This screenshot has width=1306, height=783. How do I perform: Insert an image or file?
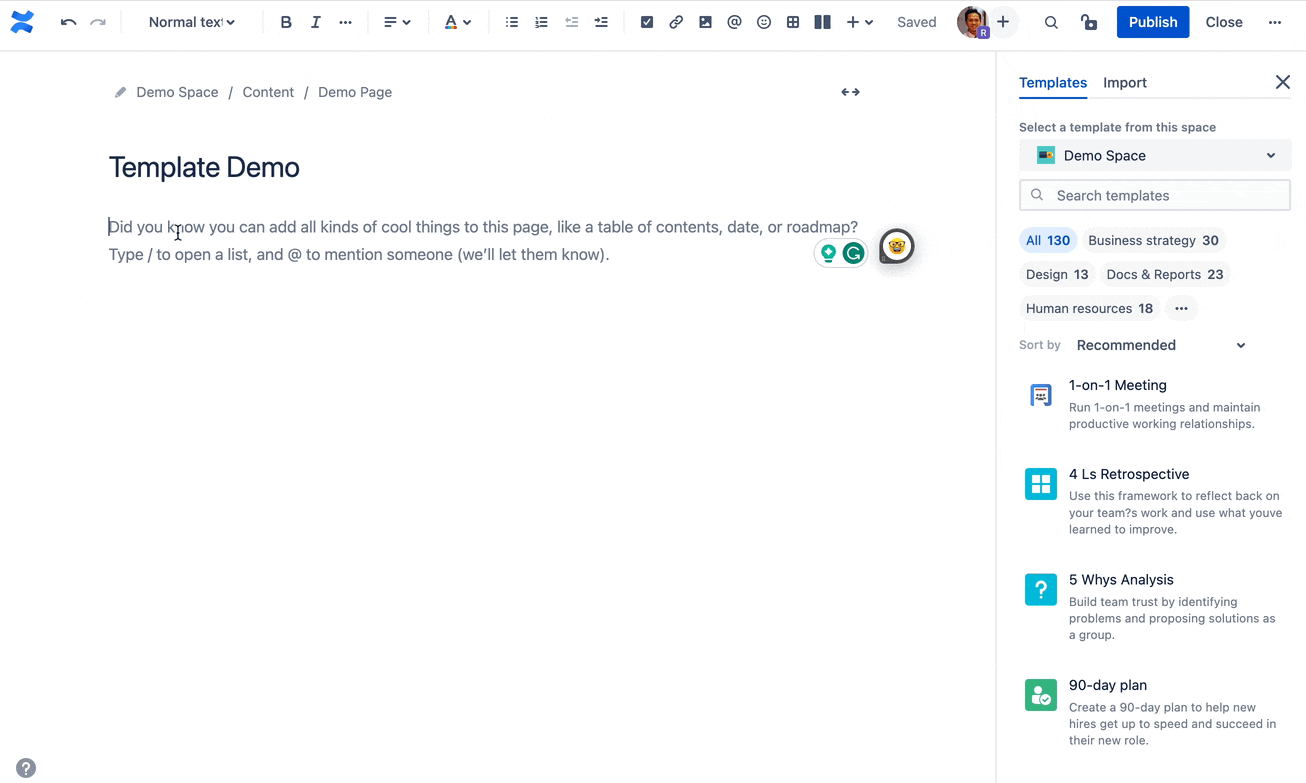[x=706, y=22]
